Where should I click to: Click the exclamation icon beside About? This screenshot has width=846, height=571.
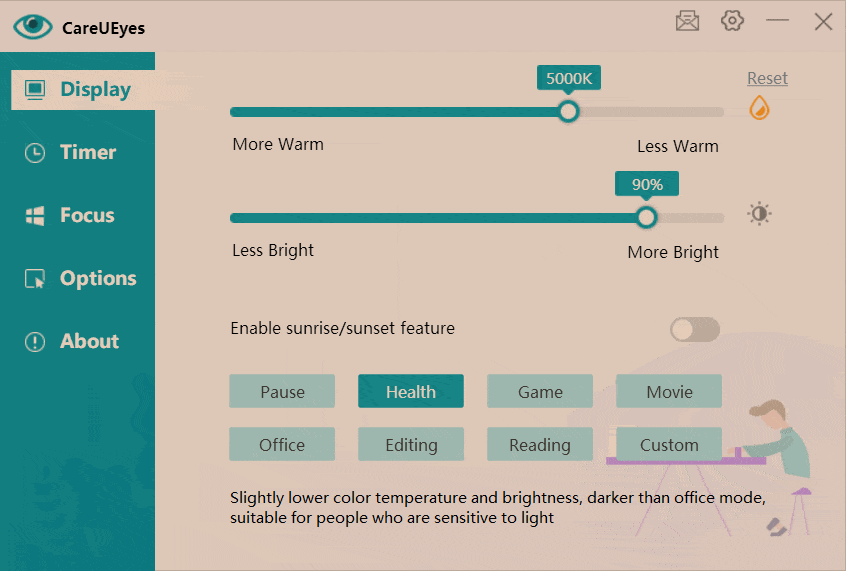point(35,342)
